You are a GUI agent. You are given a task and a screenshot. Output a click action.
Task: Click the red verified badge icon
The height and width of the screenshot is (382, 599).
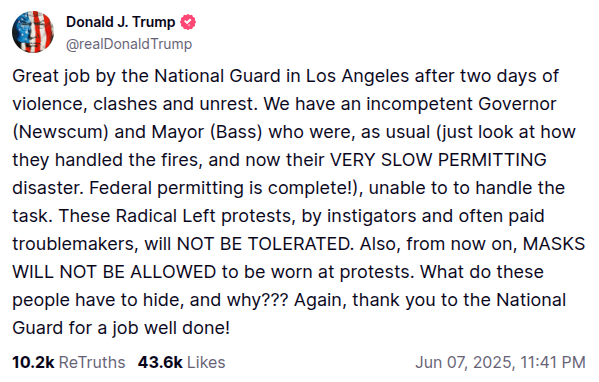pyautogui.click(x=188, y=22)
